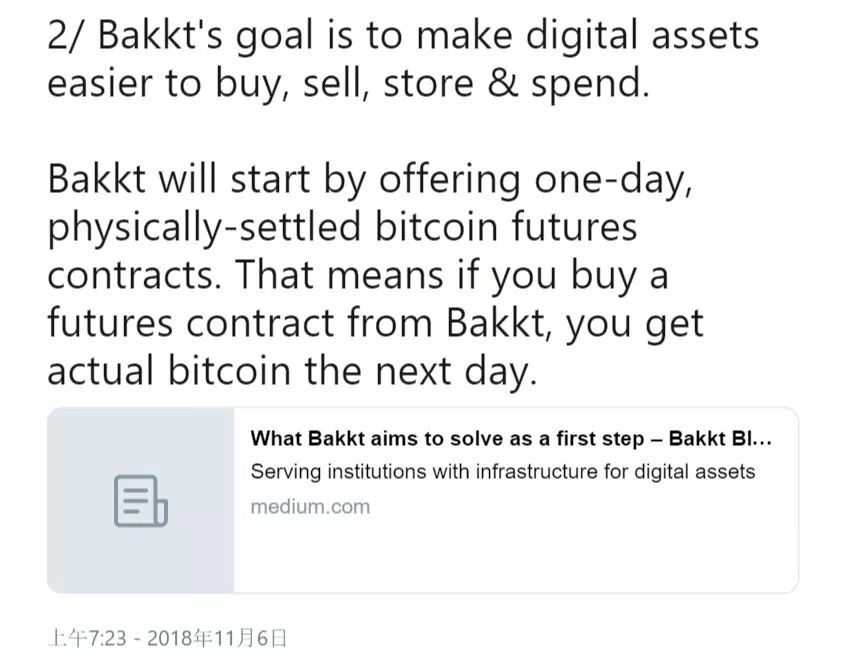Screen dimensions: 855x660
Task: Click empty white area inside the link card
Action: click(515, 556)
